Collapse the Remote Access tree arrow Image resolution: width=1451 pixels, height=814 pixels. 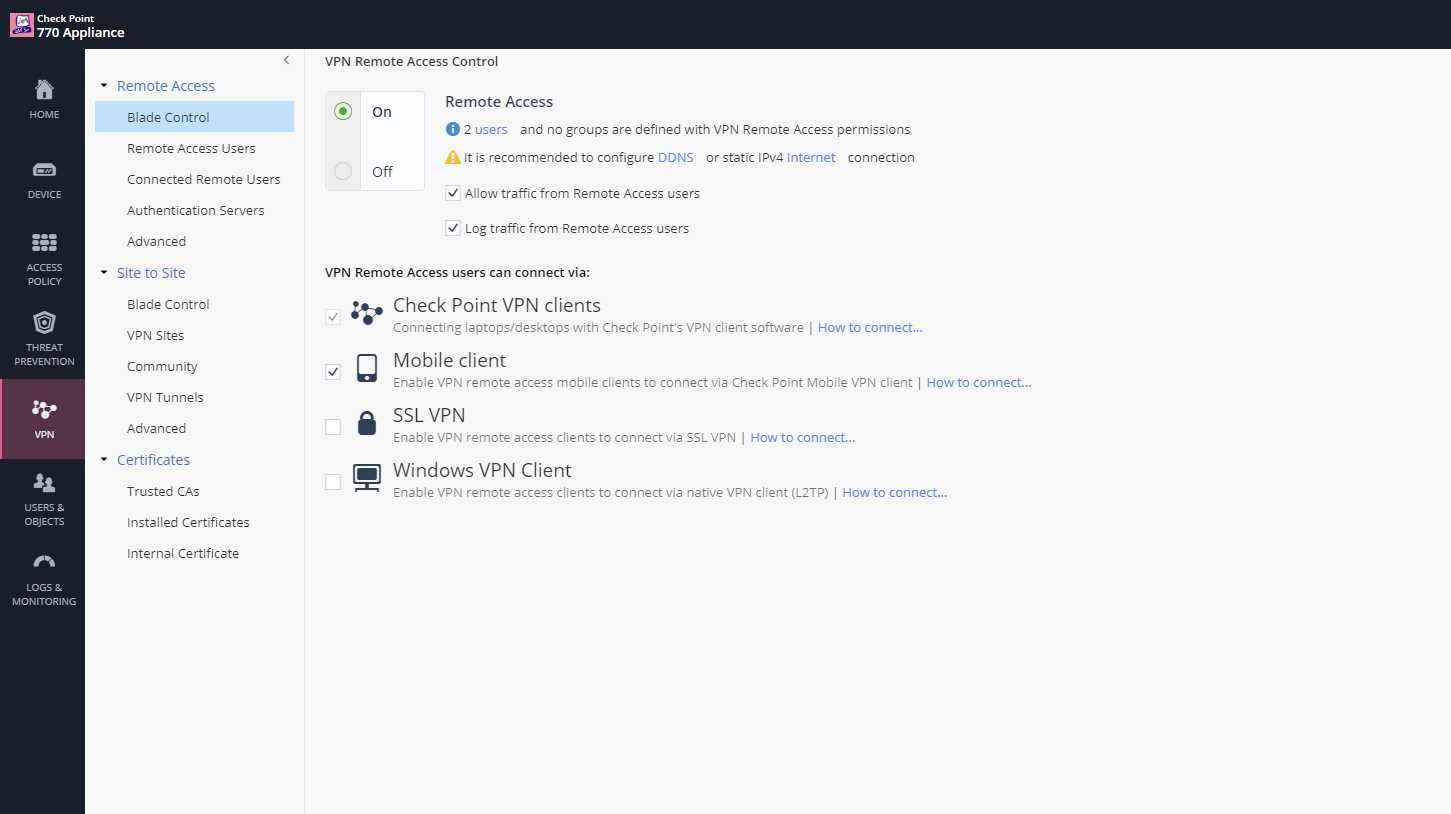[x=104, y=86]
